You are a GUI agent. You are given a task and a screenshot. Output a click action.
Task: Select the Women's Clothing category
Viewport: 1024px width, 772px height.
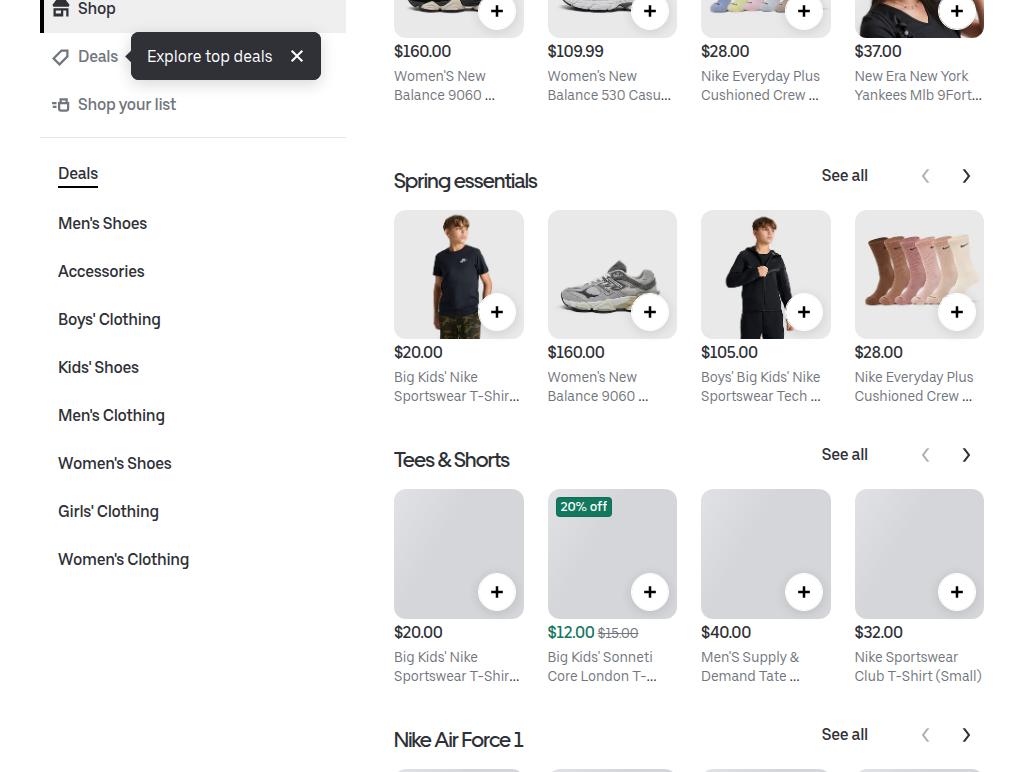tap(123, 560)
